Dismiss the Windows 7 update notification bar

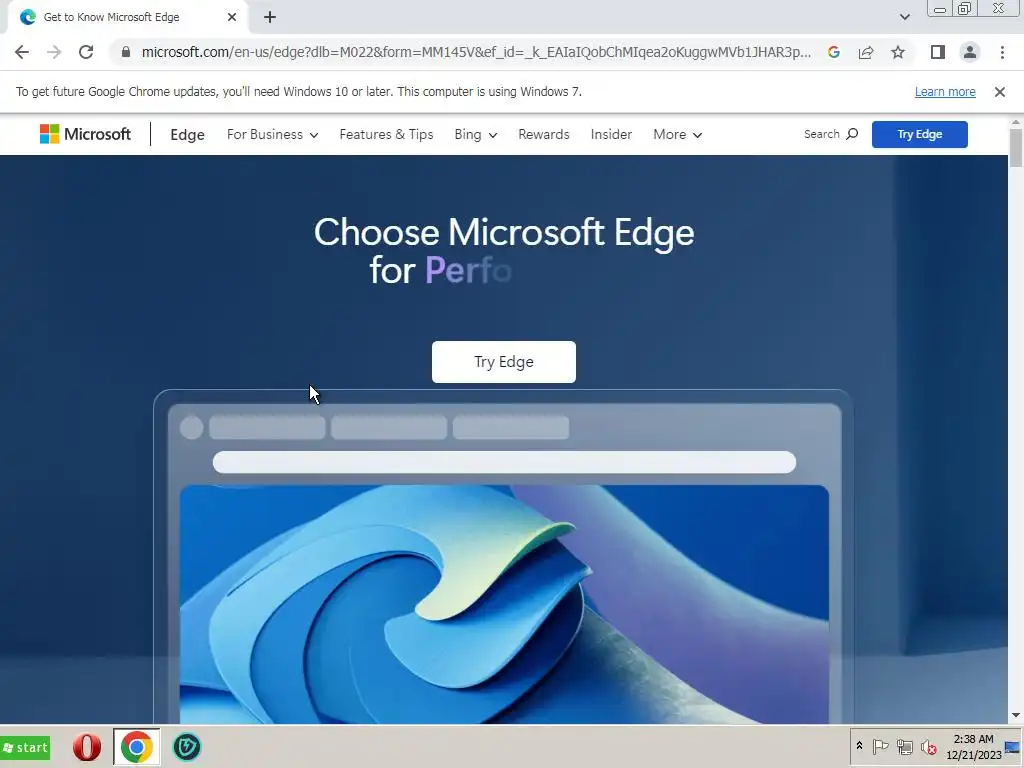click(1000, 92)
